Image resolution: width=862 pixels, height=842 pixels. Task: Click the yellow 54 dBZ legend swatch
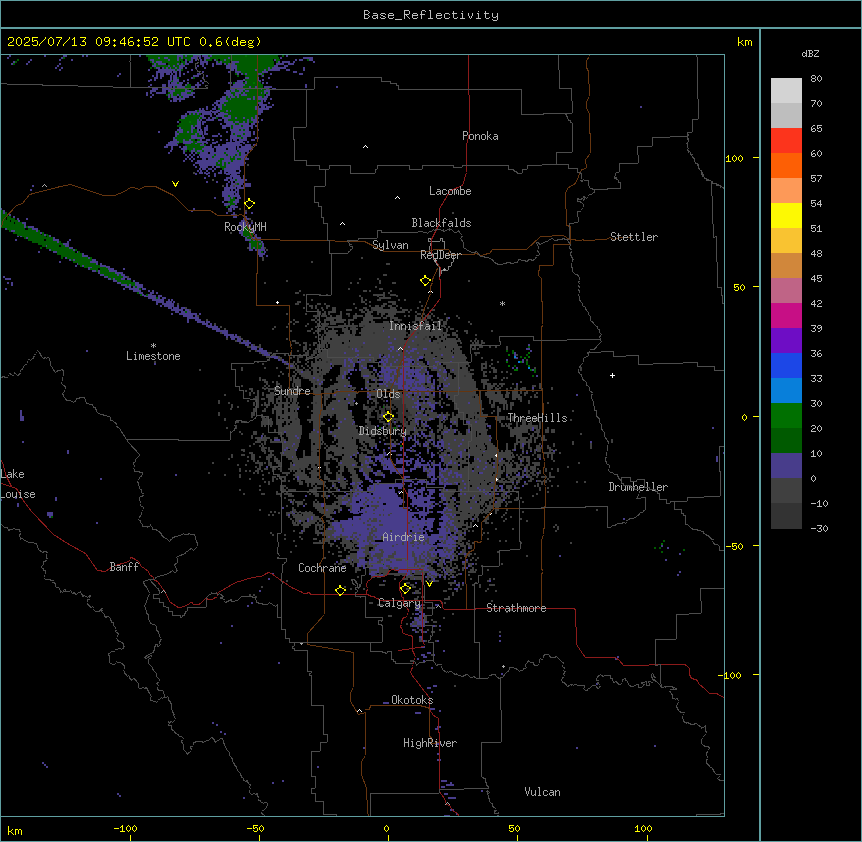point(786,215)
